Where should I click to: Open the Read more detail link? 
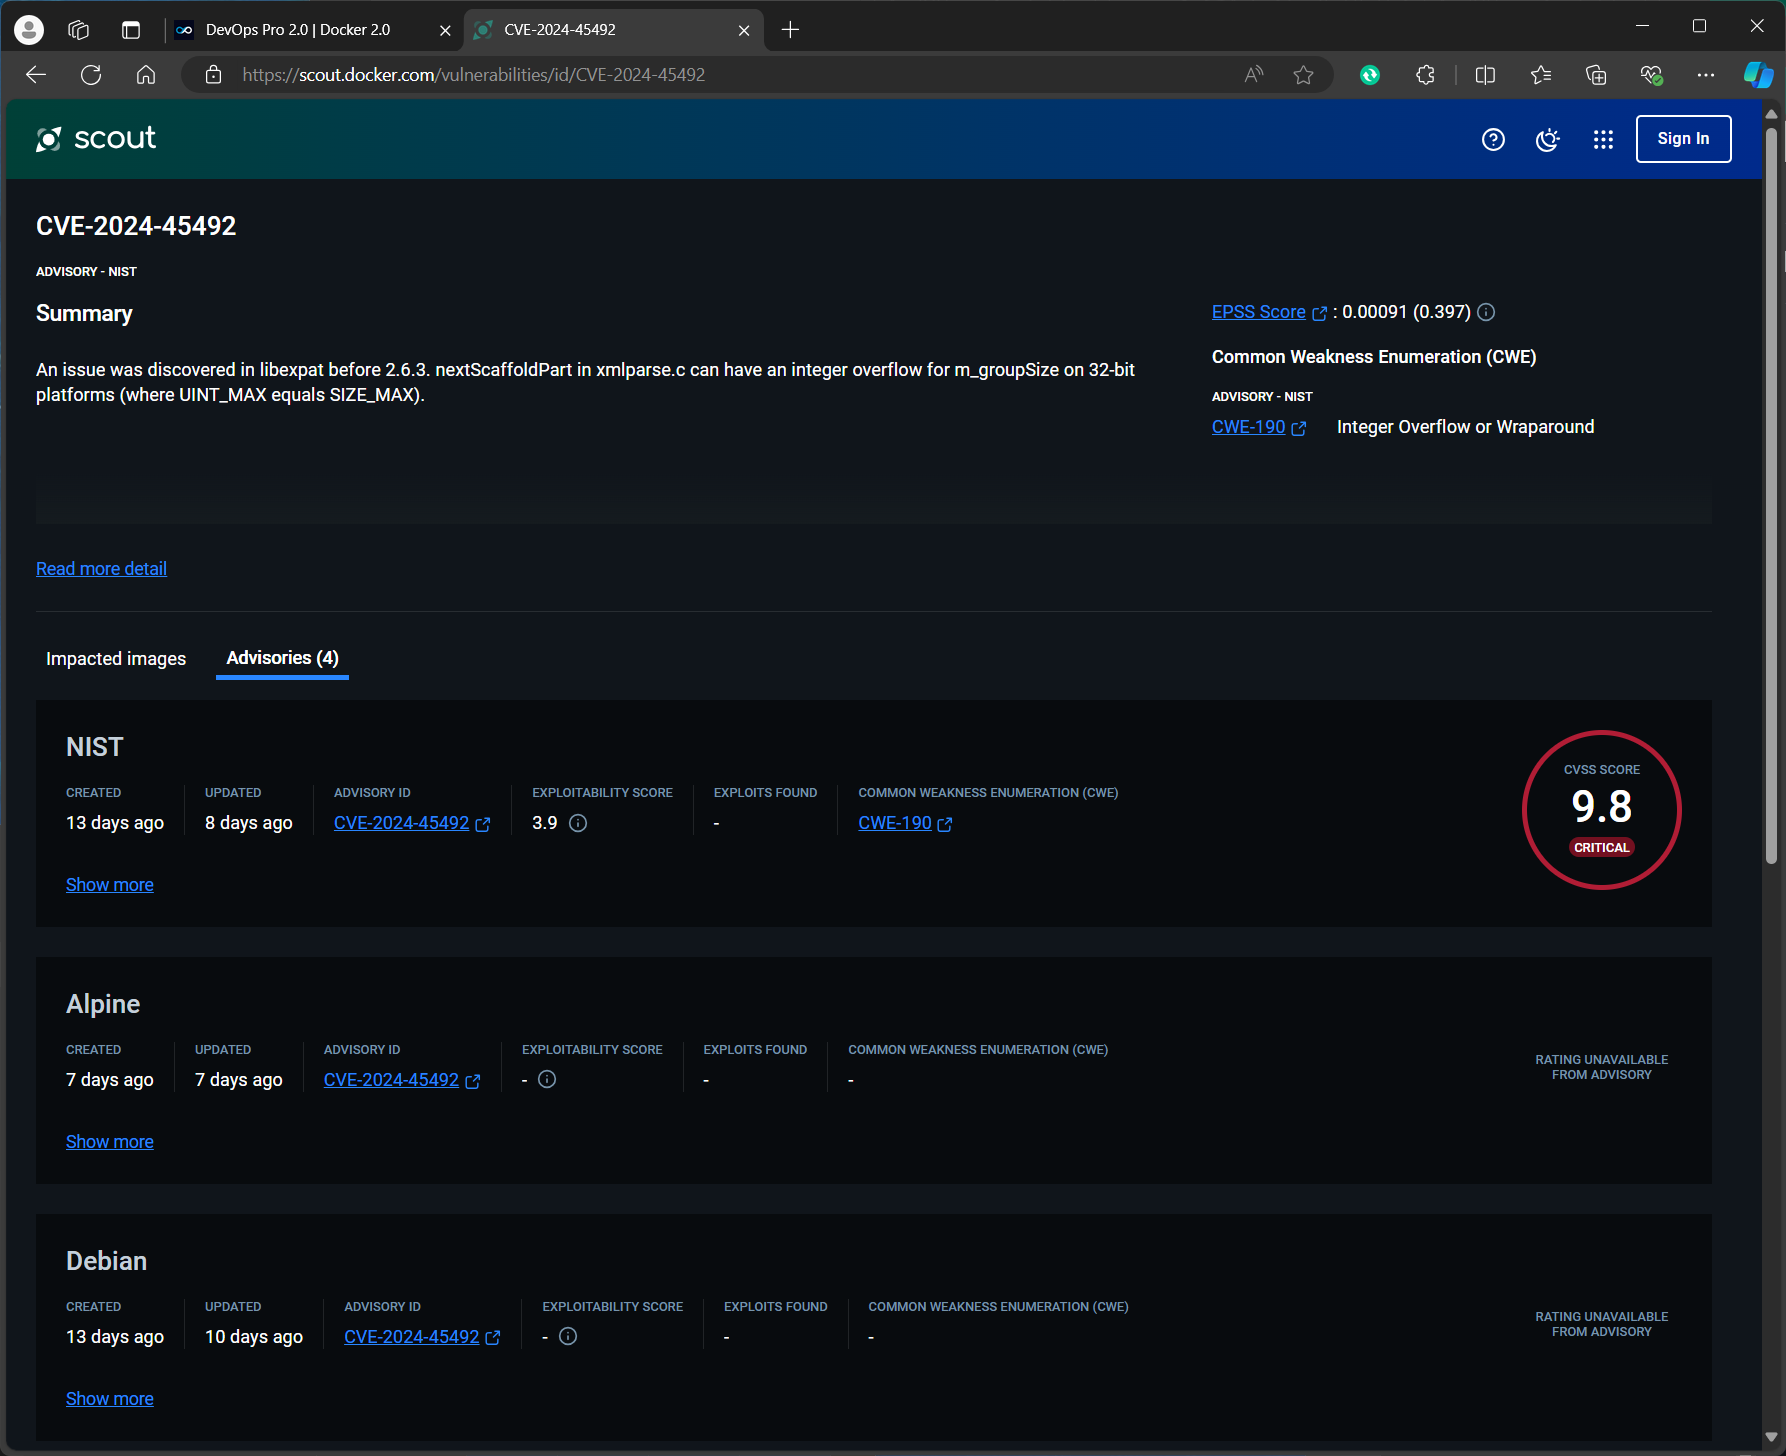click(101, 569)
